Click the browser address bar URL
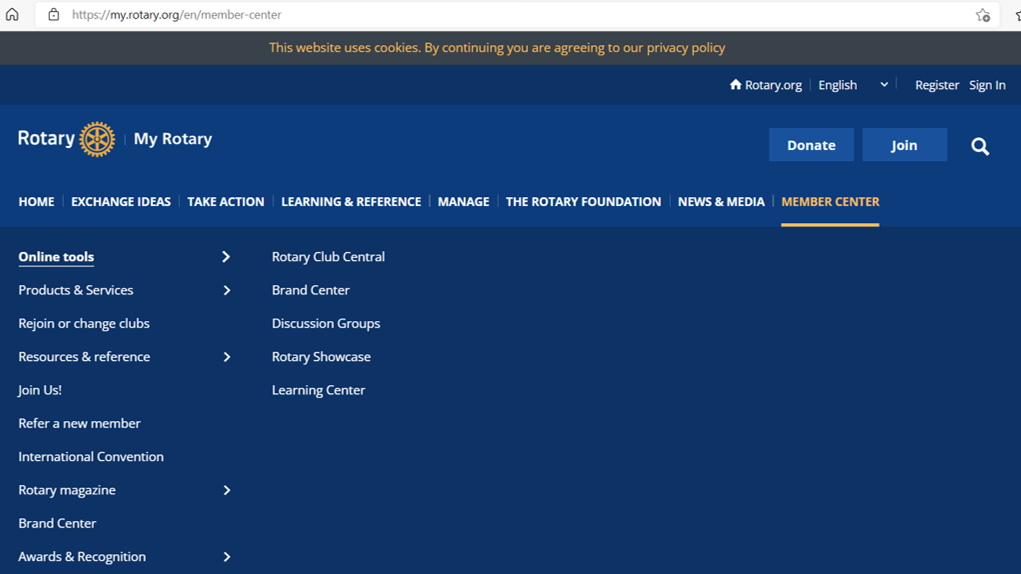 (x=176, y=14)
